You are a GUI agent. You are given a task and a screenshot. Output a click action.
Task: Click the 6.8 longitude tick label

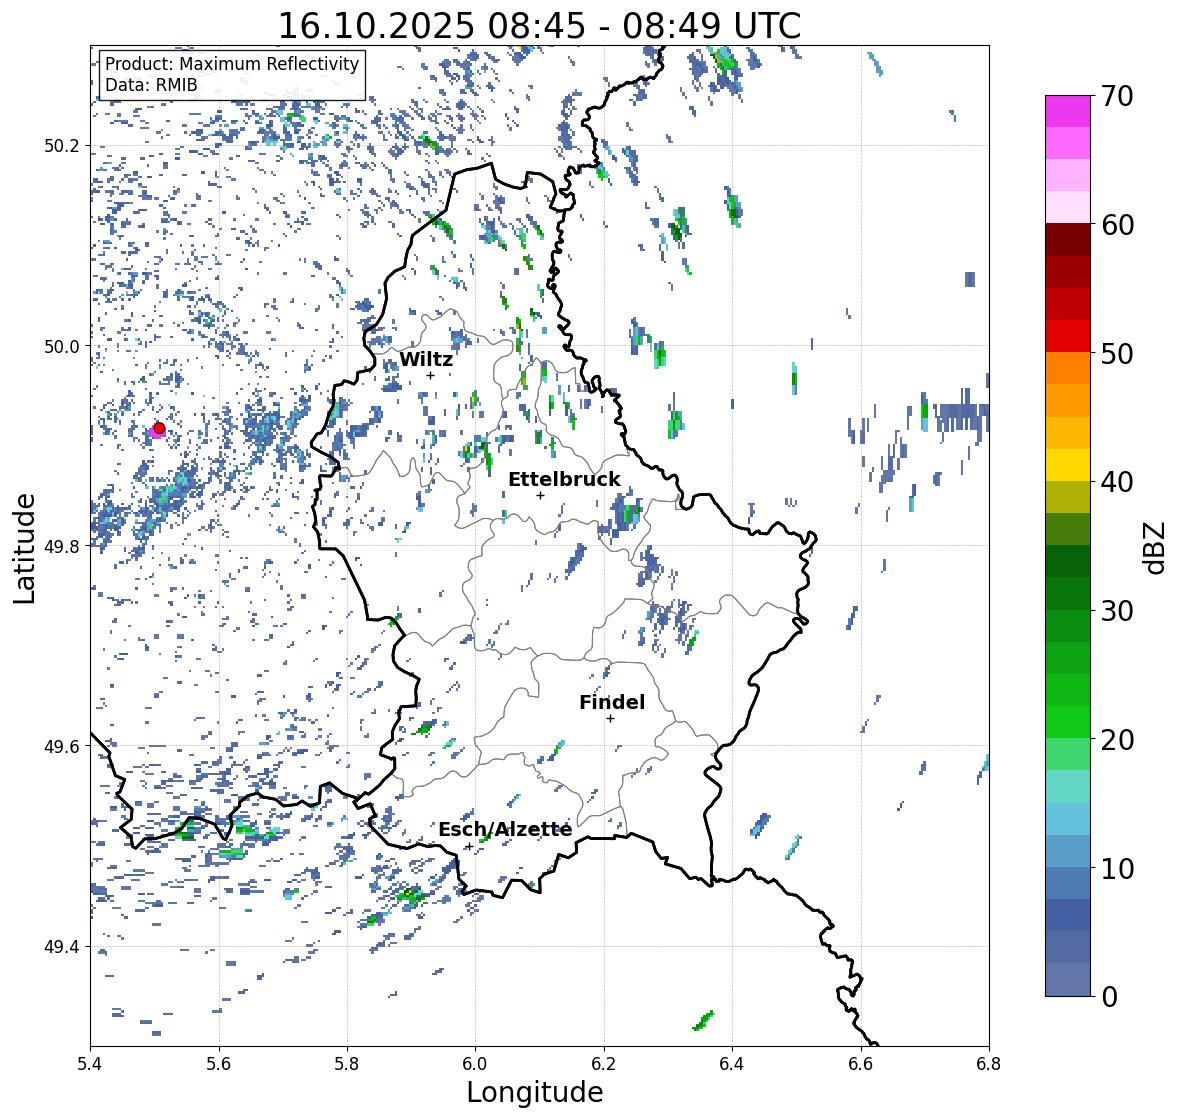(989, 1064)
